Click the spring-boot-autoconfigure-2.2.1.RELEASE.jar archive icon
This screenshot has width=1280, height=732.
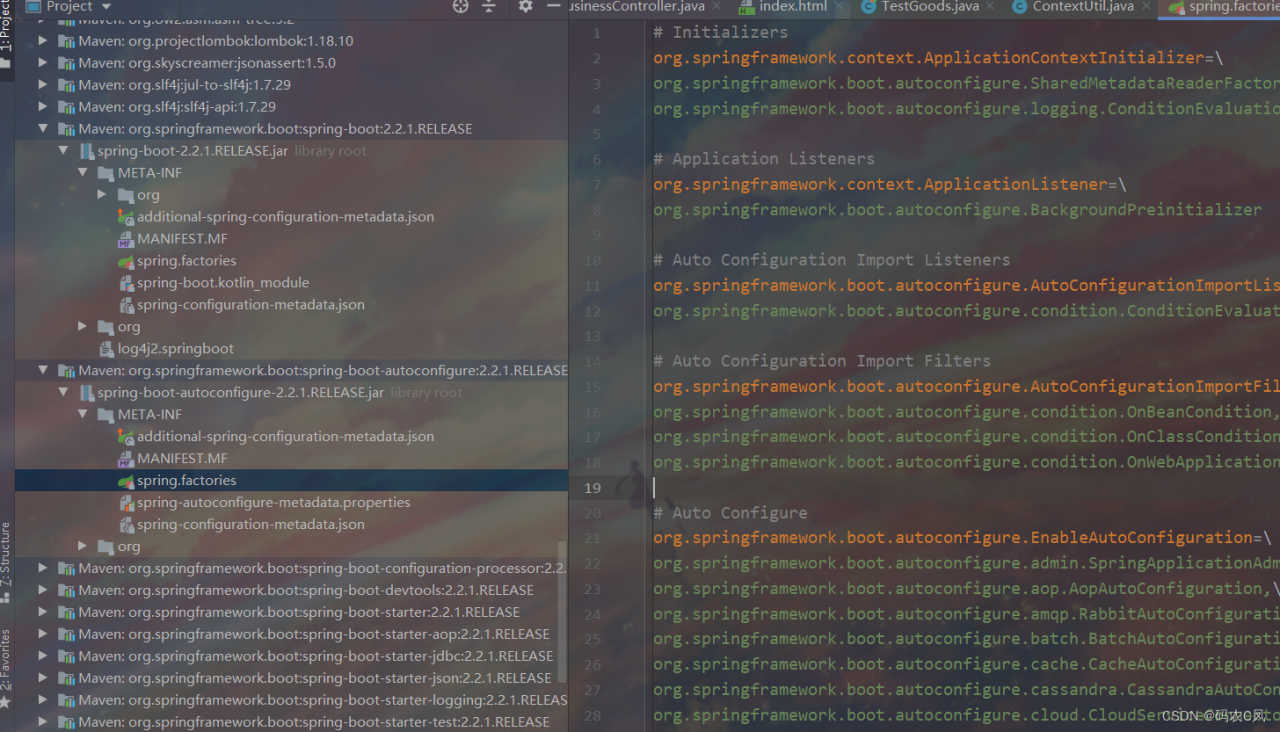[86, 393]
